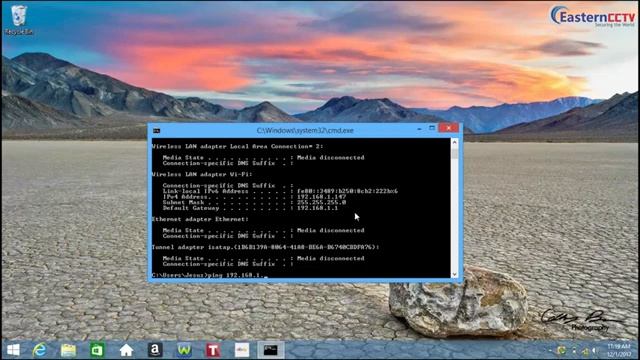Viewport: 640px width, 360px height.
Task: Open File Explorer from the taskbar
Action: (68, 350)
